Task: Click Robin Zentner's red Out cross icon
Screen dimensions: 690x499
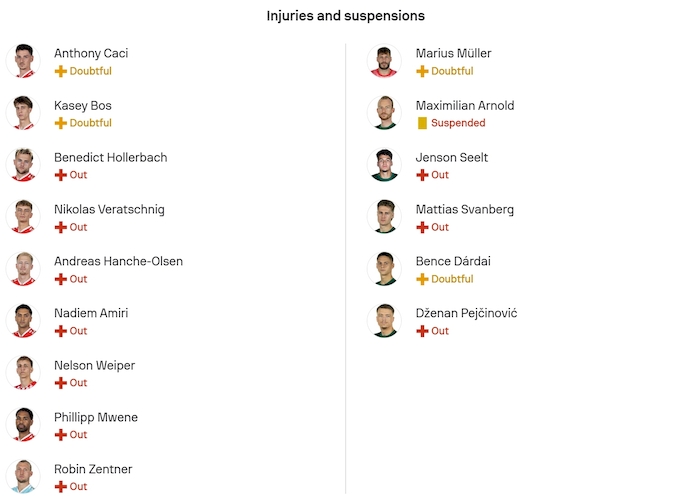Action: 61,487
